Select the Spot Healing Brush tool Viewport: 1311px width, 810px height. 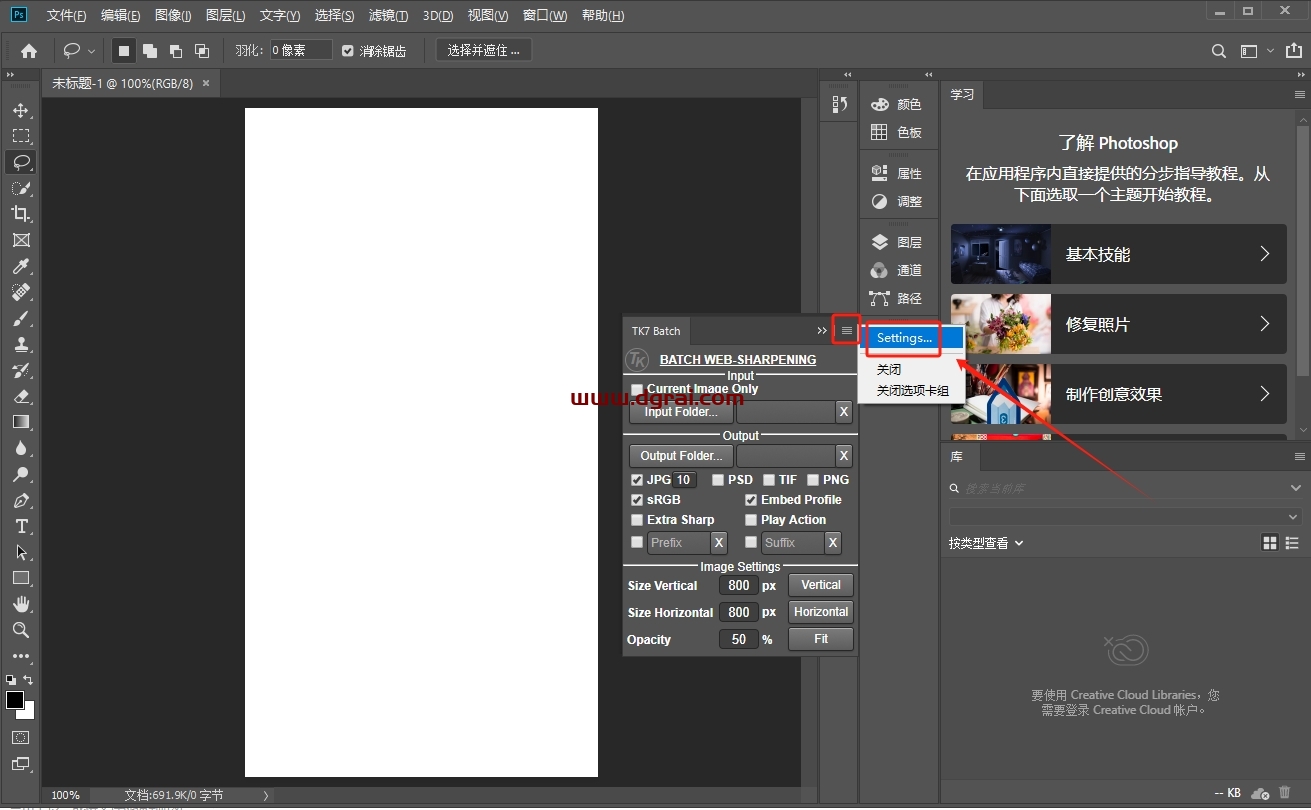pyautogui.click(x=21, y=292)
